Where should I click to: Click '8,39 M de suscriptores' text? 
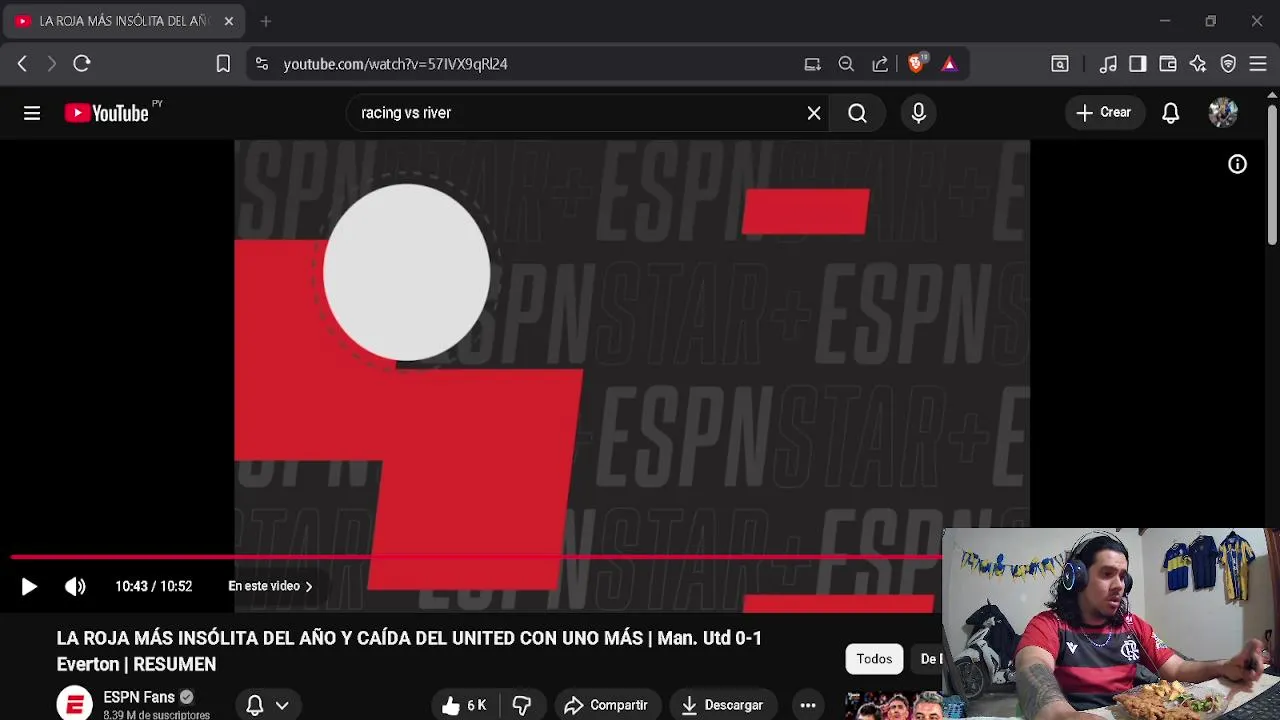156,715
